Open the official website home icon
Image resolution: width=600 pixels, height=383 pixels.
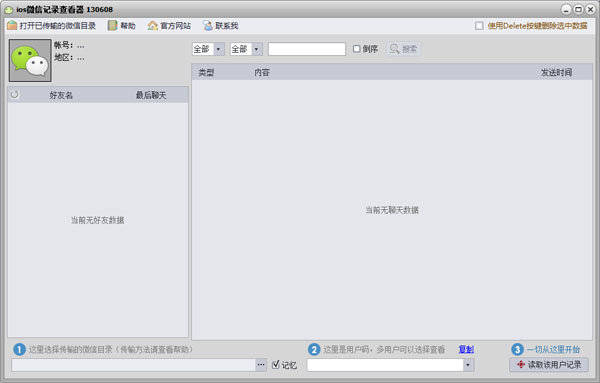coord(153,26)
